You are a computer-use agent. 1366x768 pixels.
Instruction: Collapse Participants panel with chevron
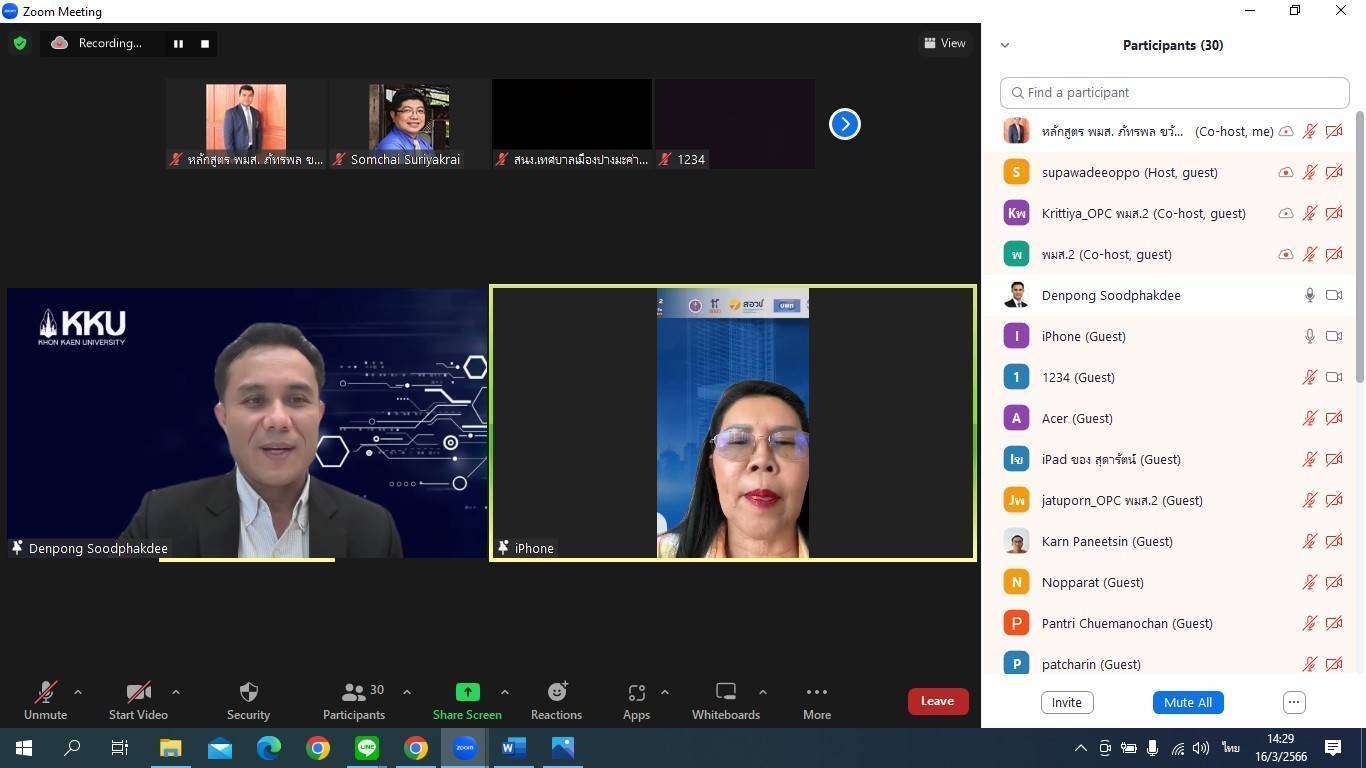(x=1005, y=45)
